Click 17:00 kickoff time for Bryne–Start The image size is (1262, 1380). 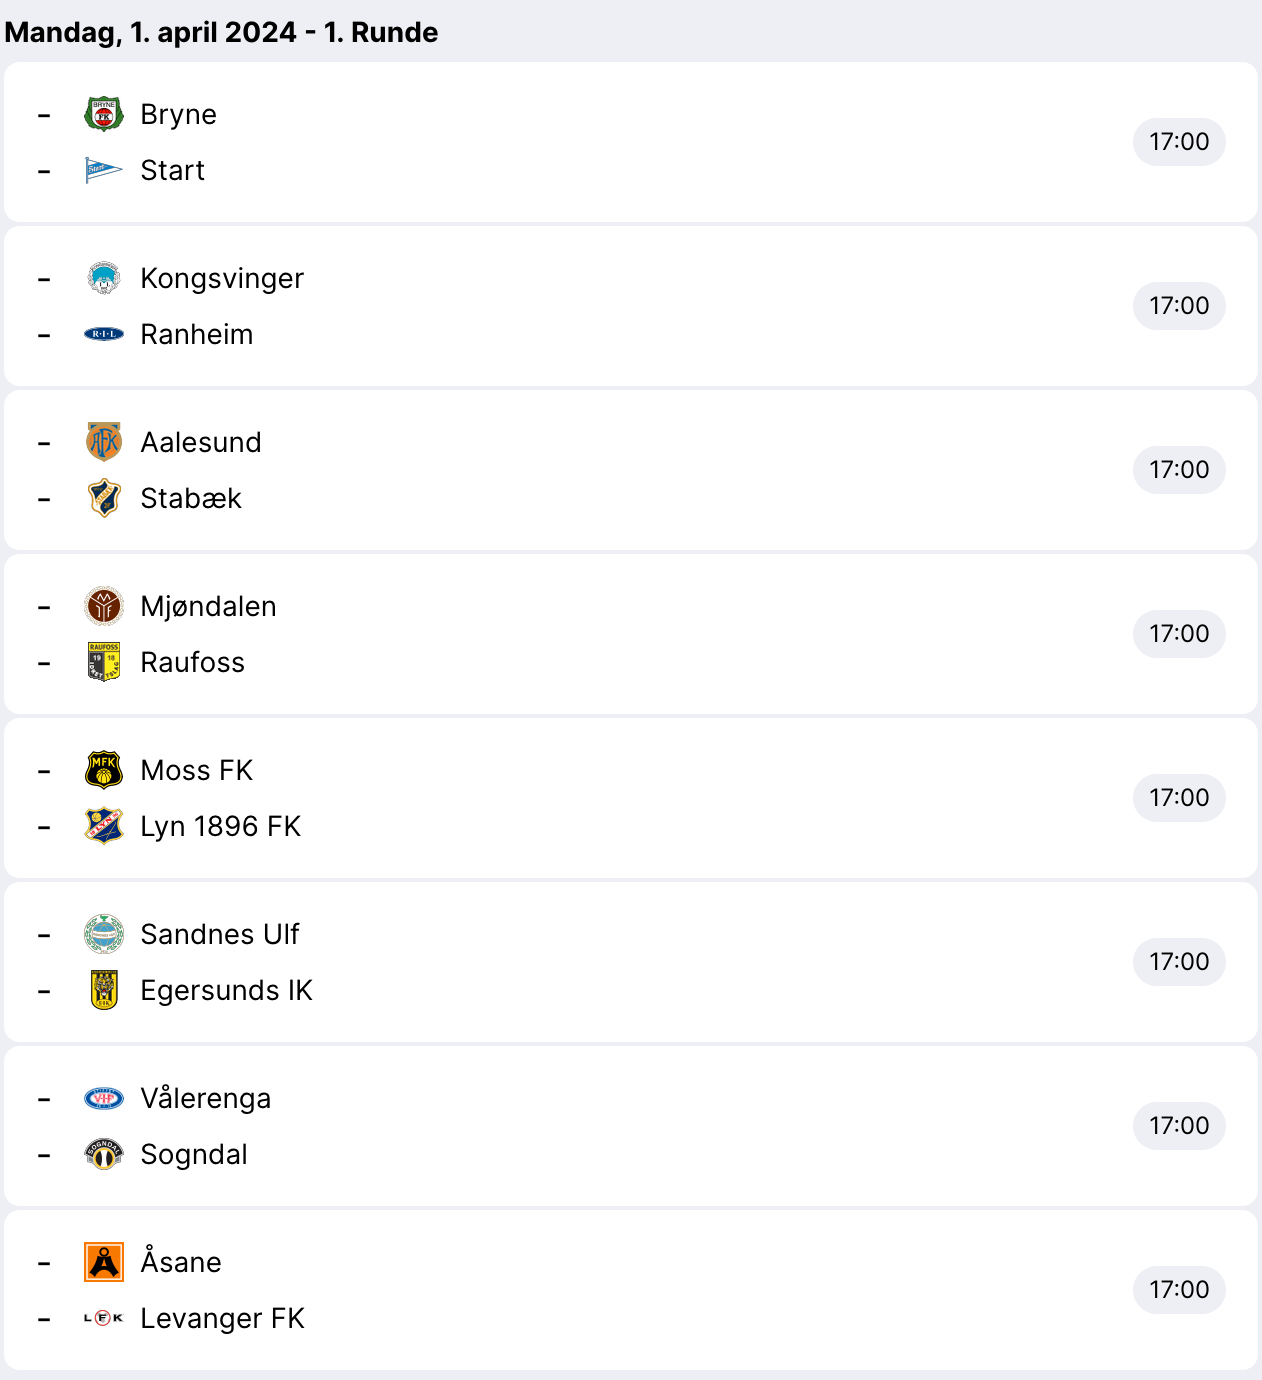[1179, 142]
